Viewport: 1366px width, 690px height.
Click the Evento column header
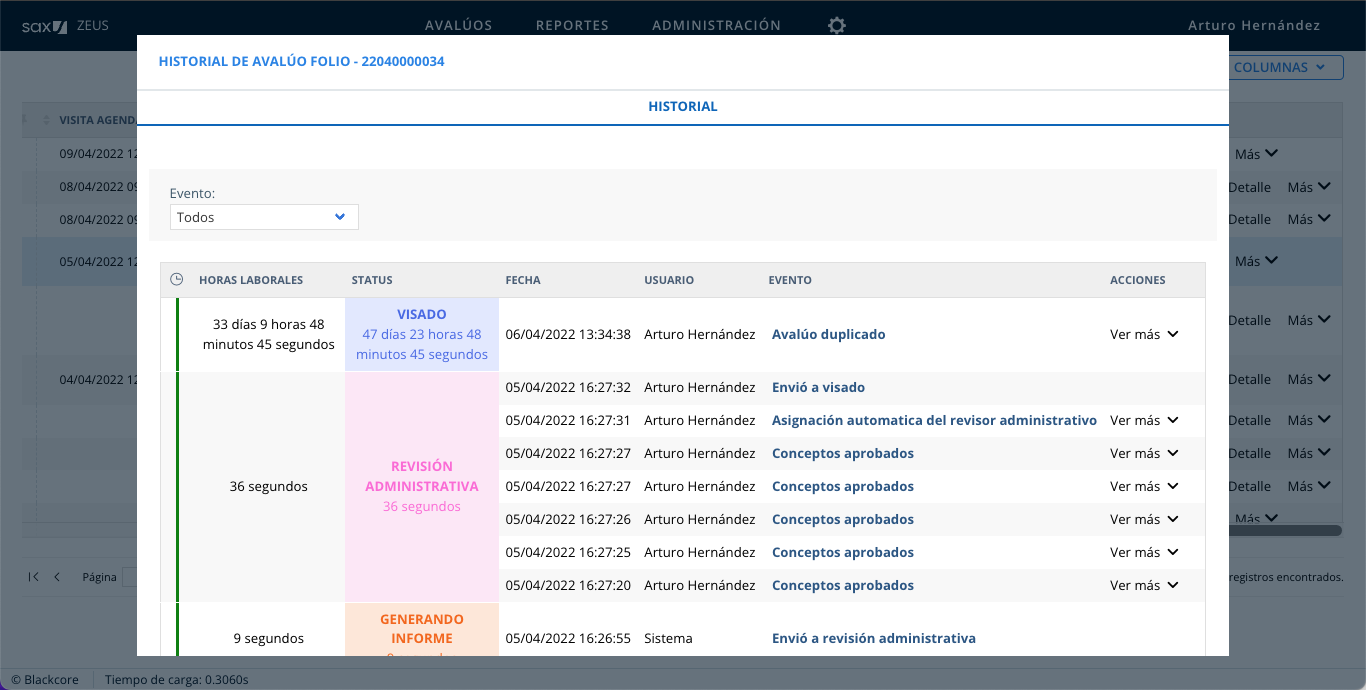tap(790, 280)
